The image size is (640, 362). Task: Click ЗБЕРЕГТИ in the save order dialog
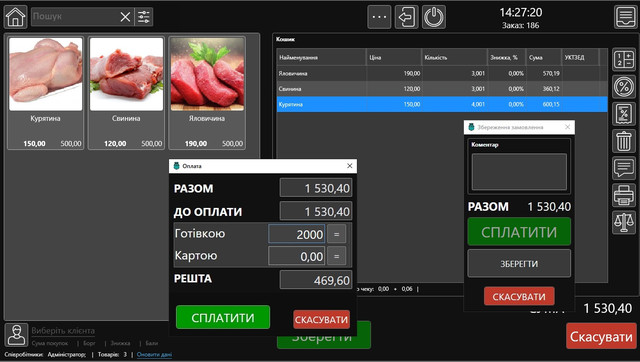point(519,264)
